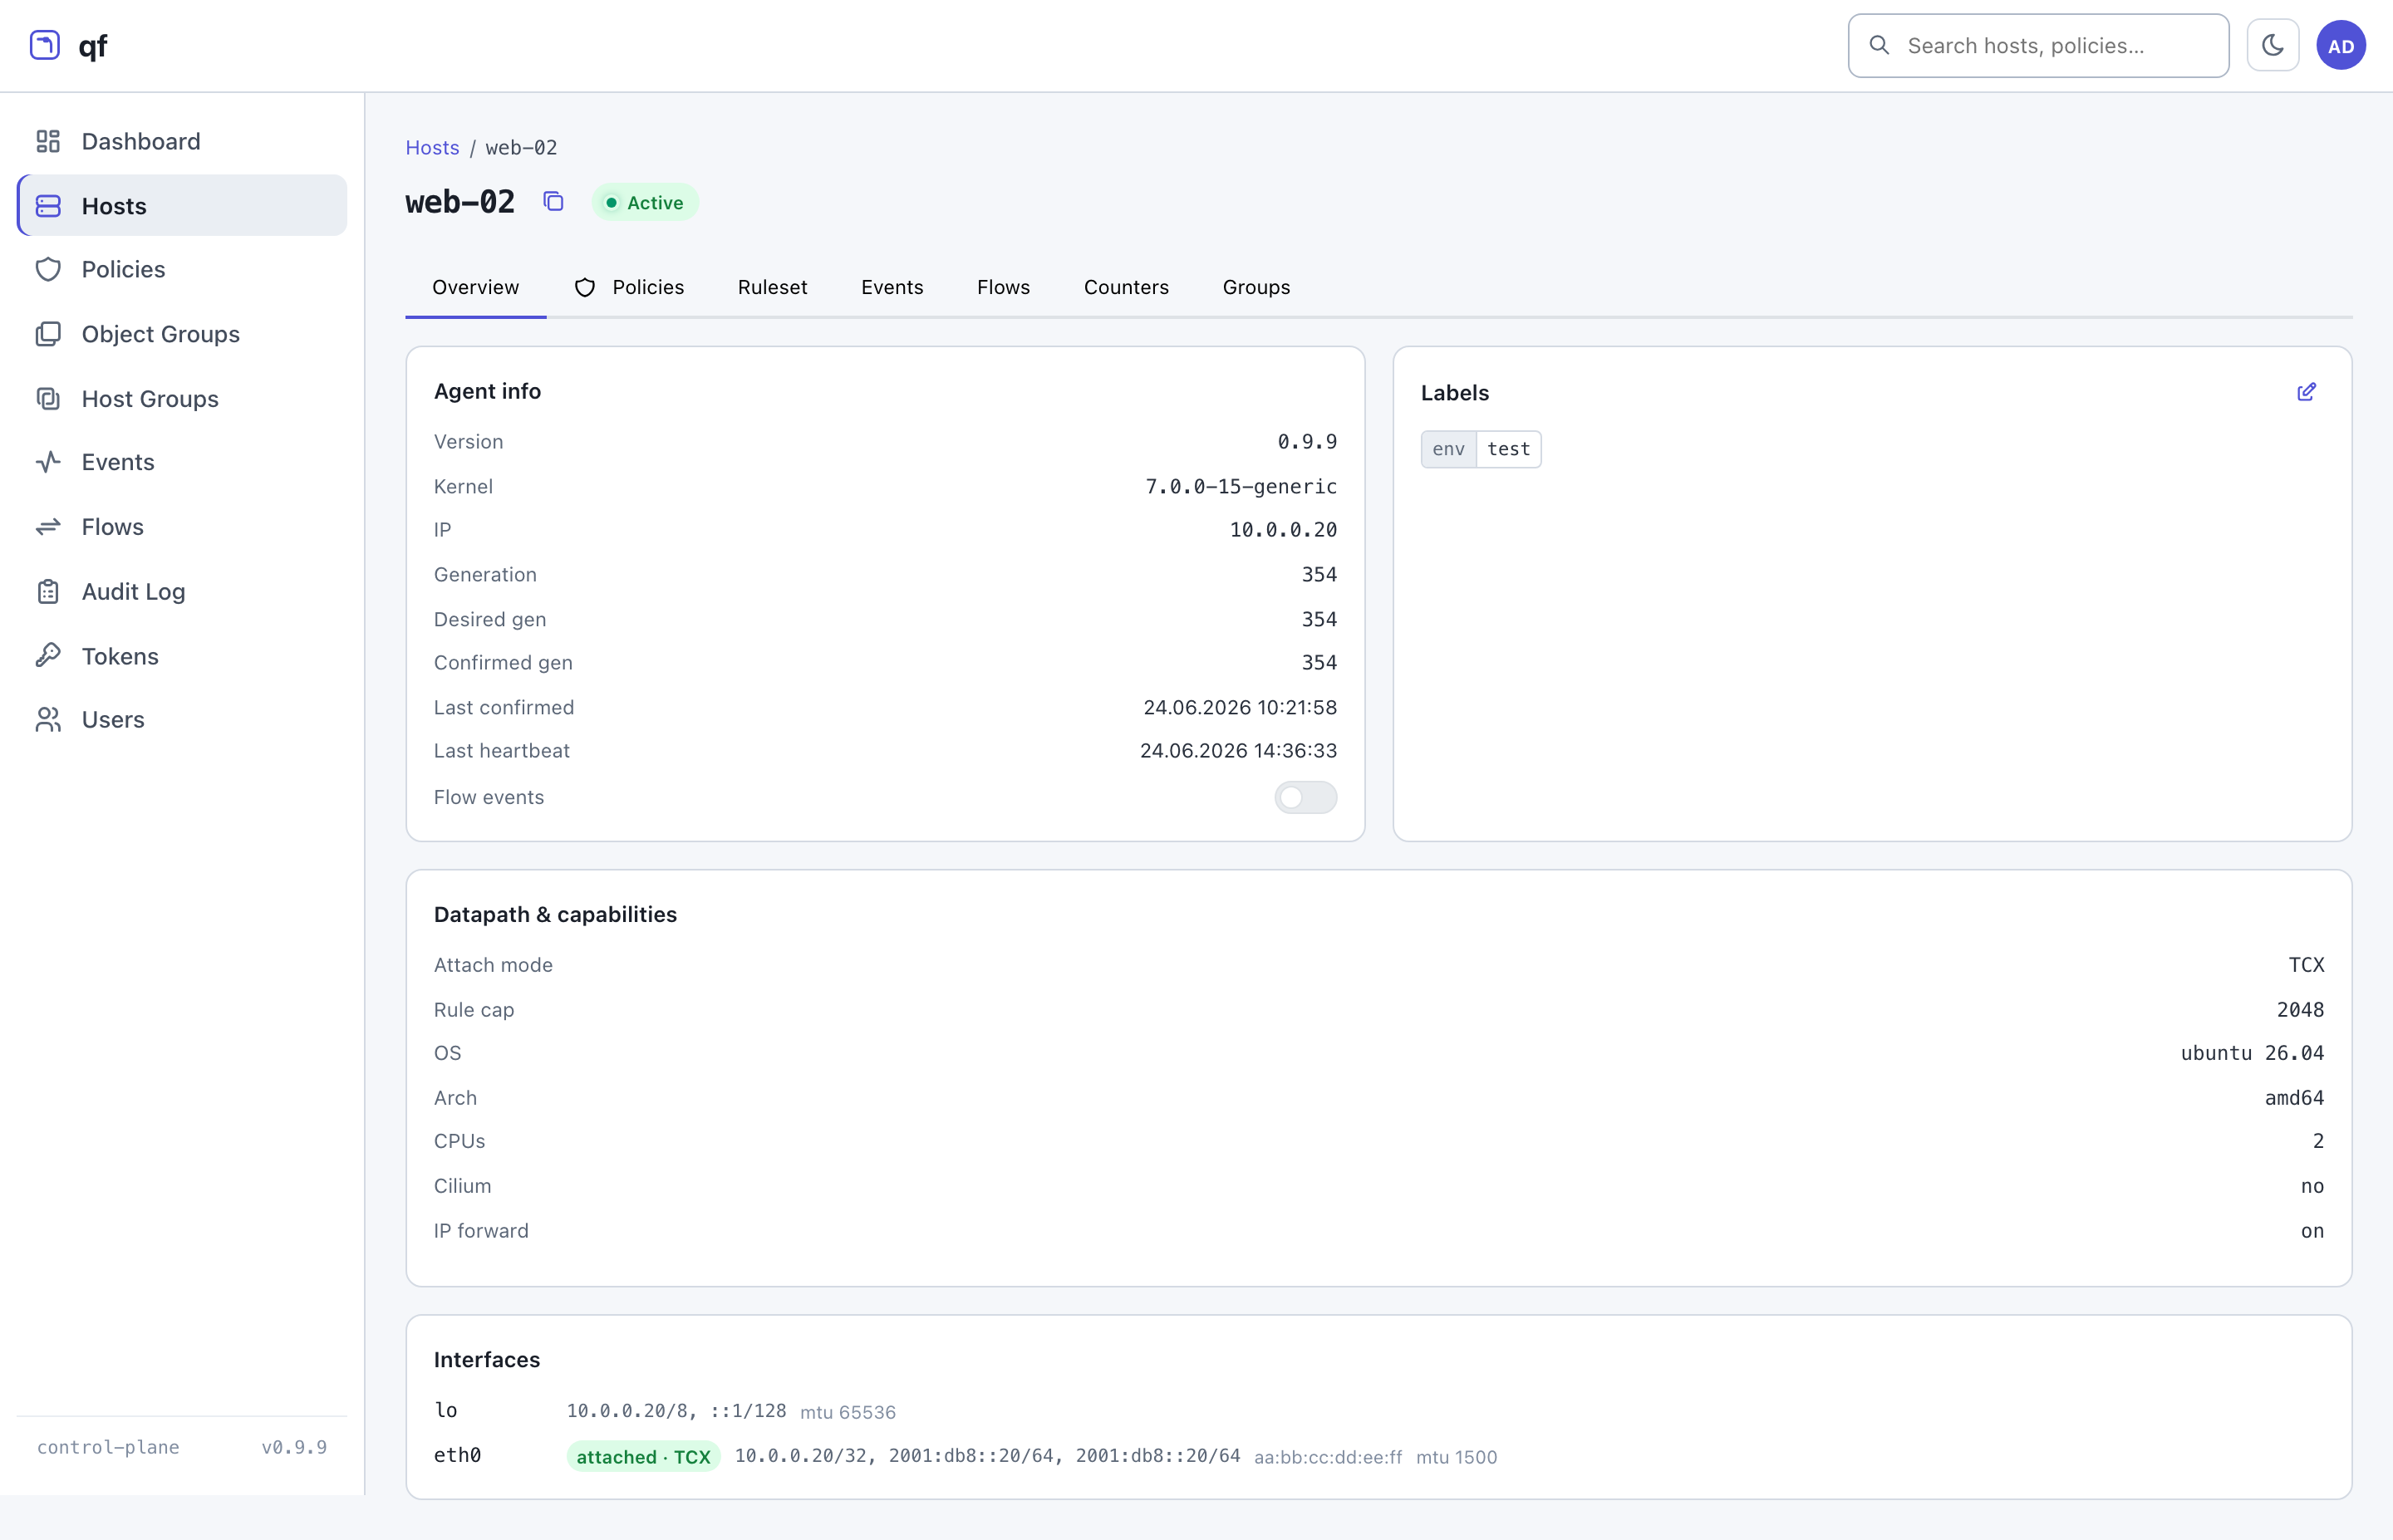Open Flows in the sidebar
Viewport: 2393px width, 1540px height.
[182, 527]
